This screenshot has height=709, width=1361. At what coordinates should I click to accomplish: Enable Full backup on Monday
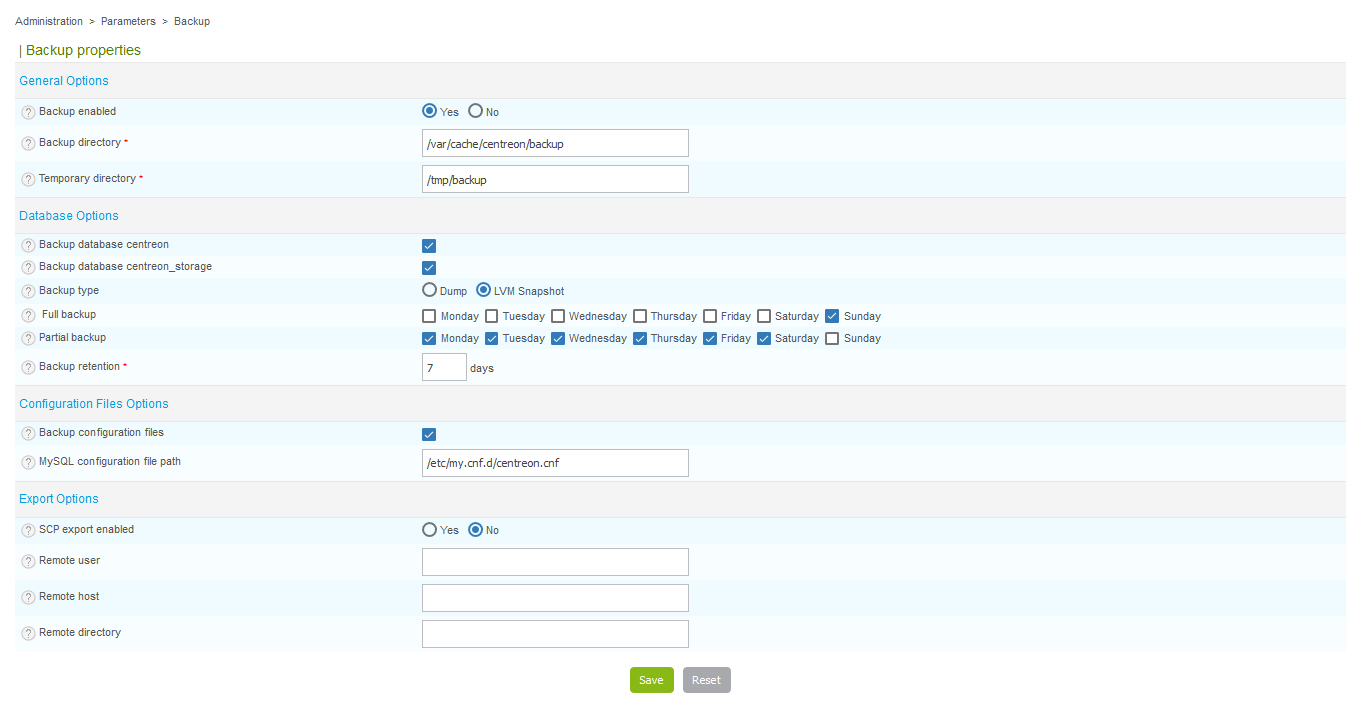point(429,316)
